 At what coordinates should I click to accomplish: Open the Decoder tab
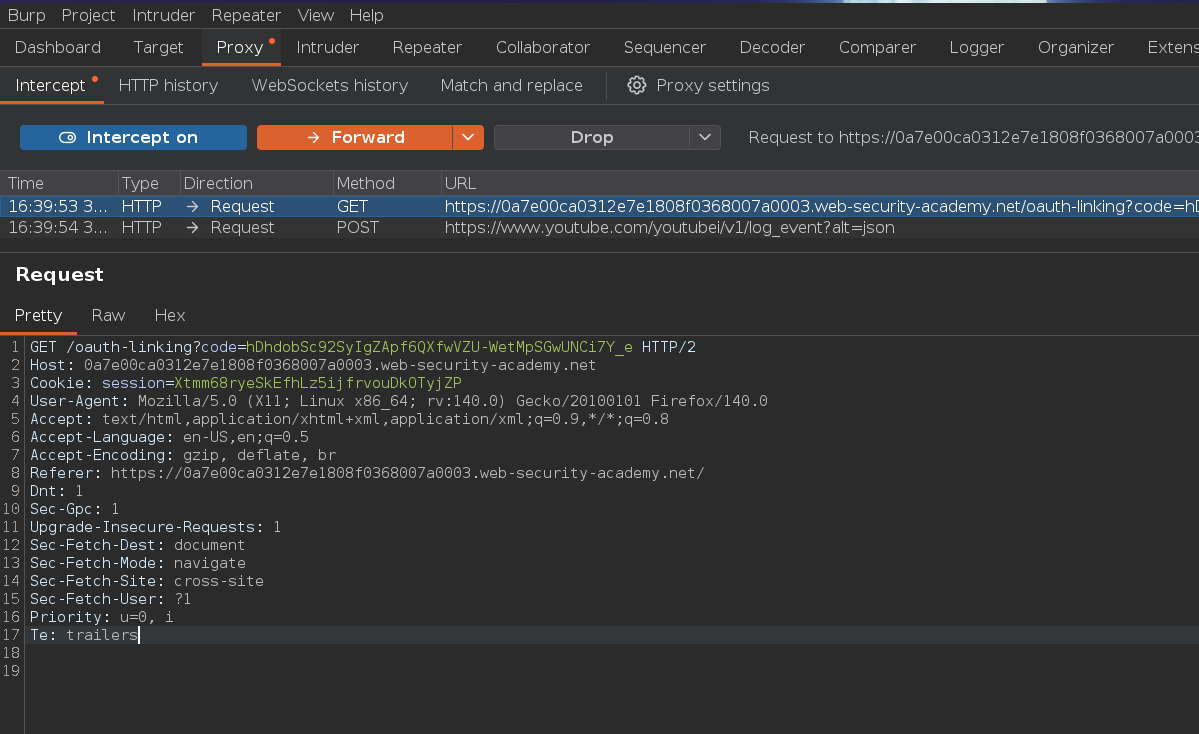(x=772, y=47)
